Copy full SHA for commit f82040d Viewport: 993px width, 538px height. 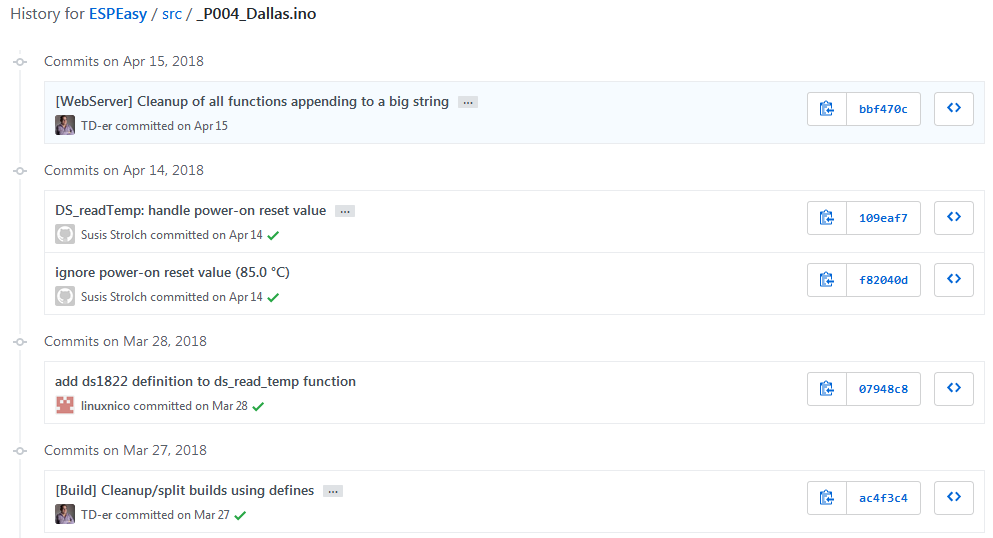(826, 280)
